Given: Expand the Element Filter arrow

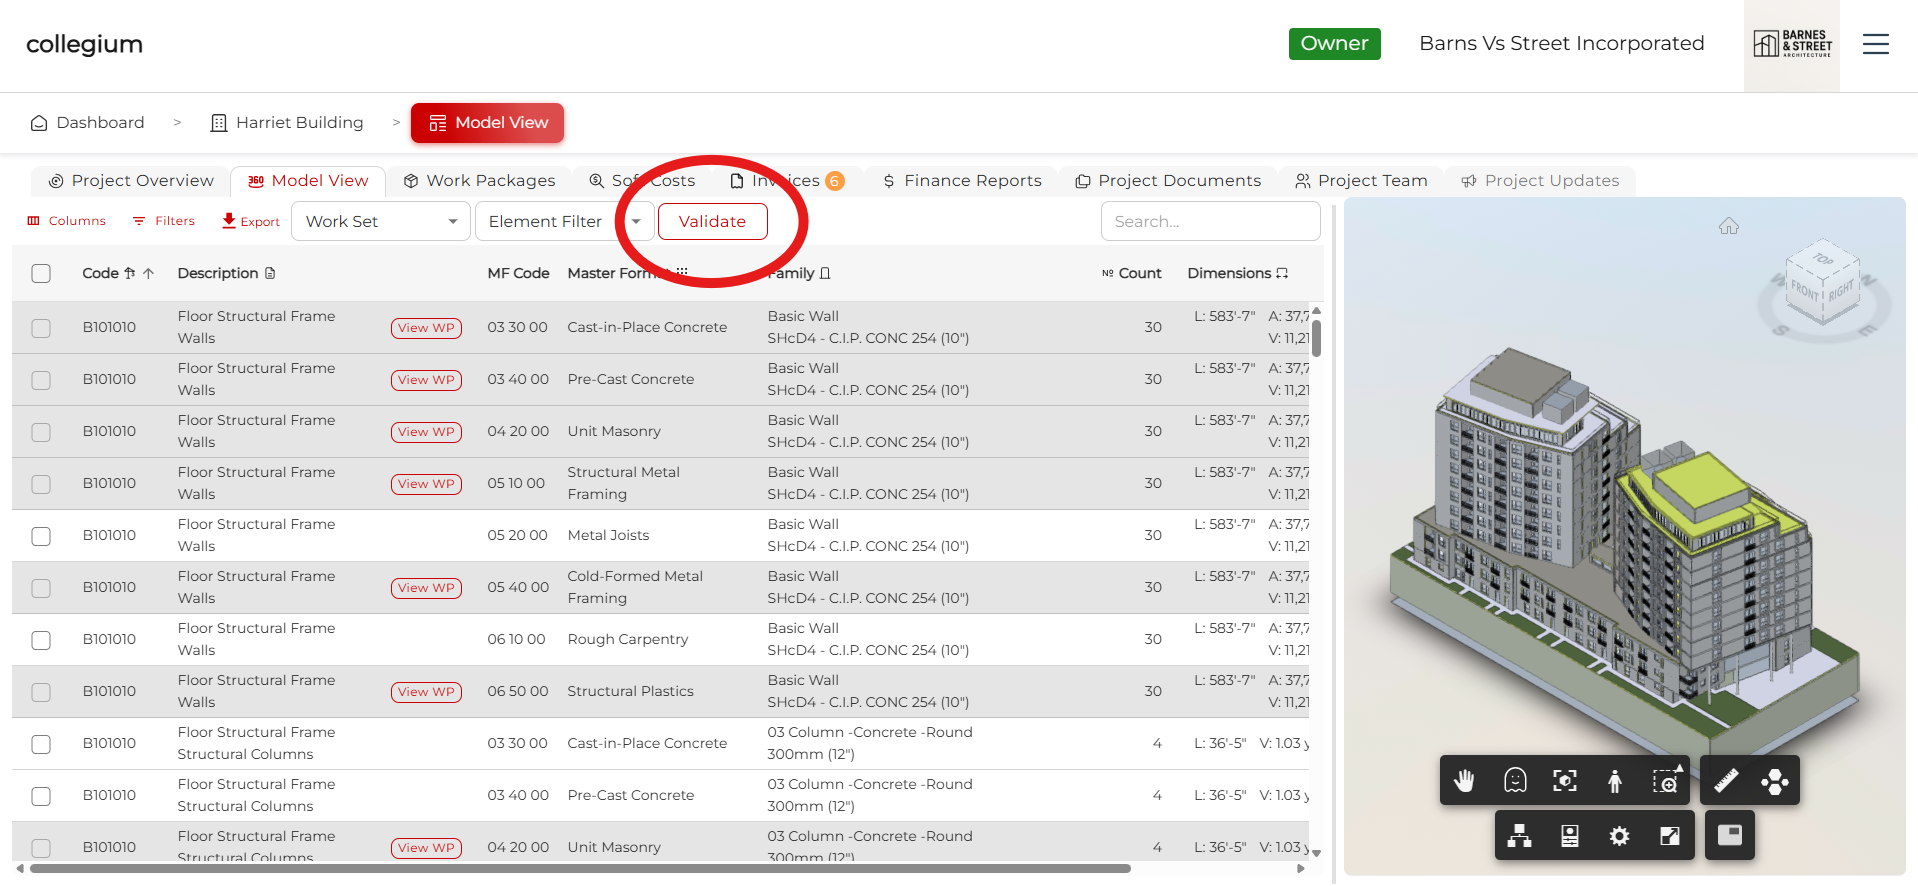Looking at the screenshot, I should (636, 221).
